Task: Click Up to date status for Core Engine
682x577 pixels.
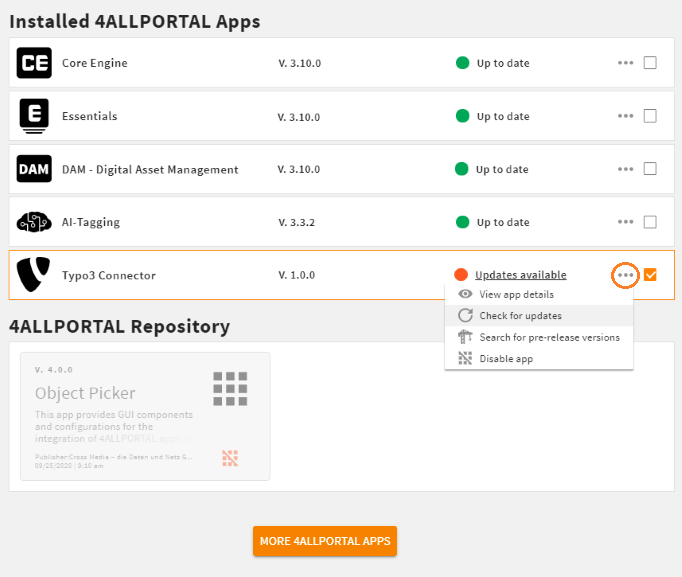Action: click(503, 63)
